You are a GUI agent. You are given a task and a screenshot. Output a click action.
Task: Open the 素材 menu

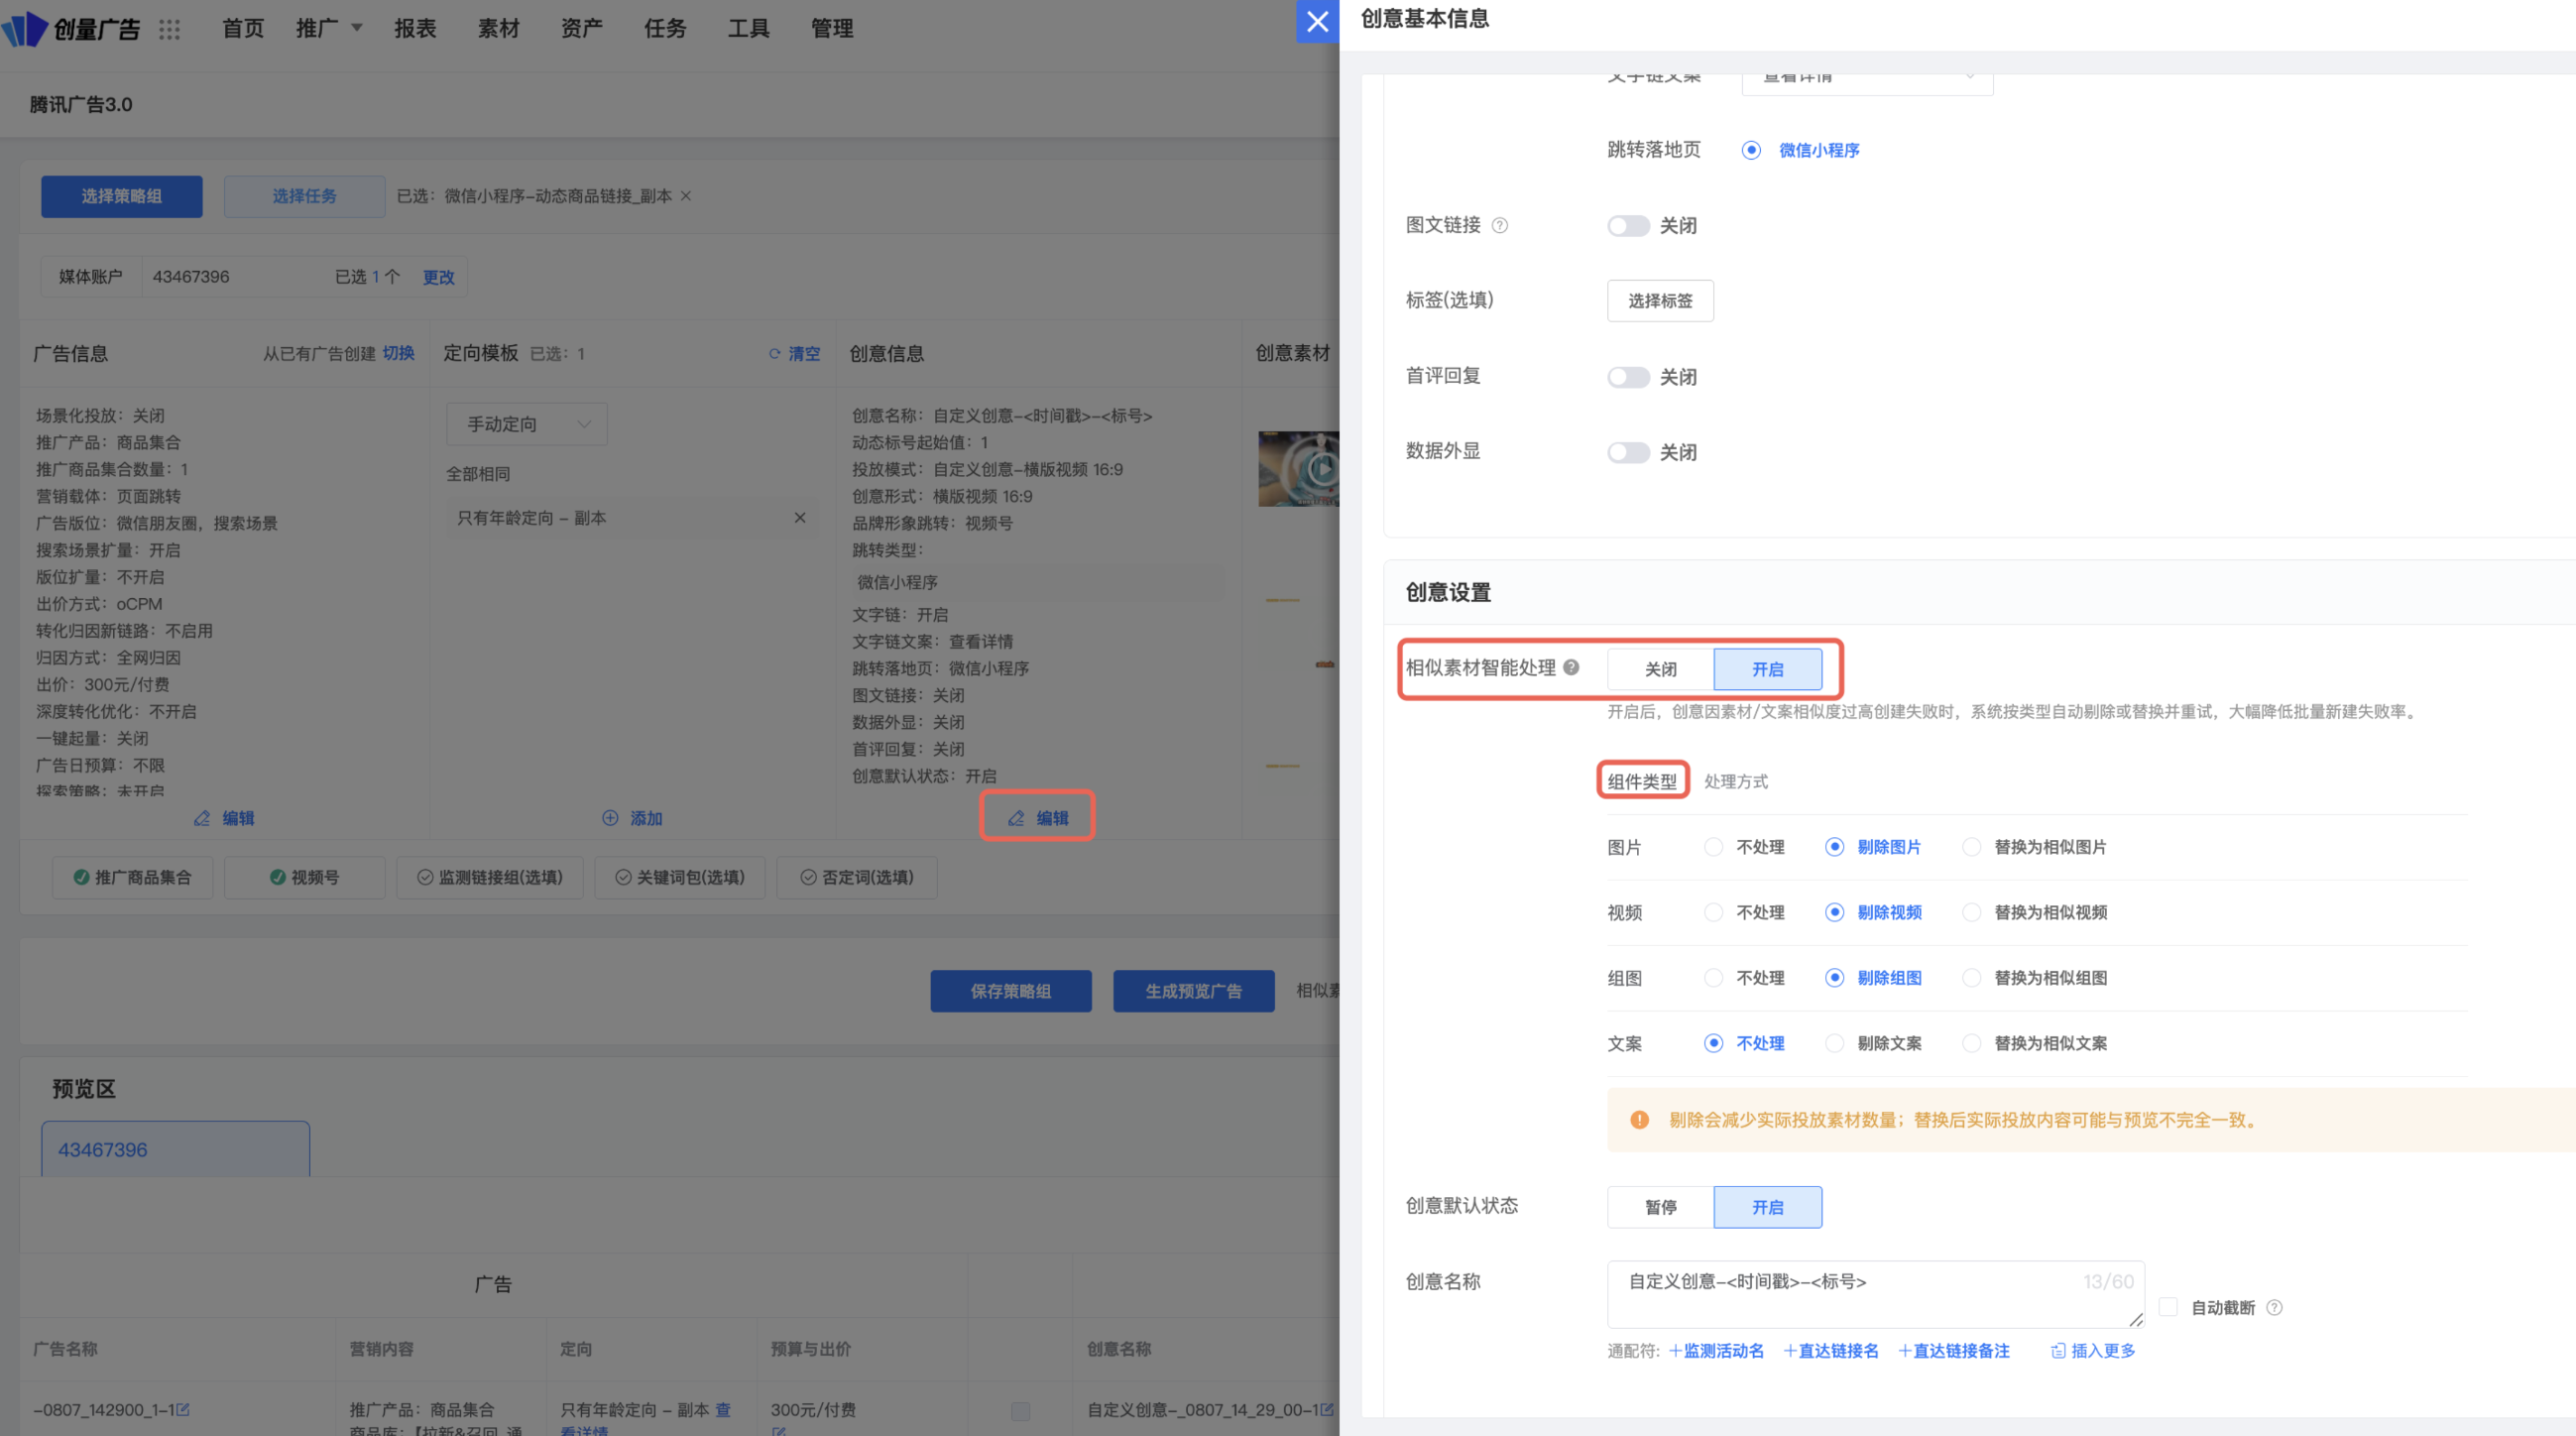pyautogui.click(x=498, y=28)
